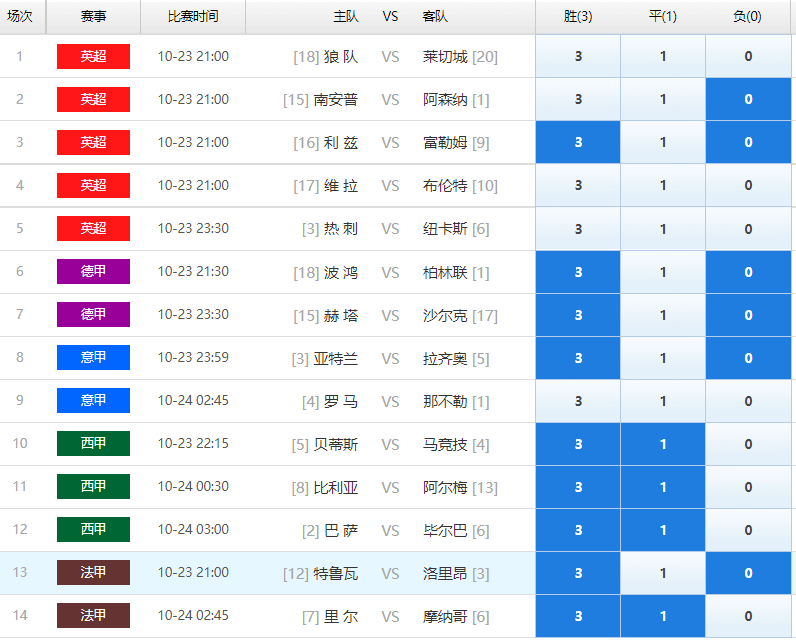The height and width of the screenshot is (641, 796).
Task: Click home team 比利亚
Action: [x=336, y=488]
